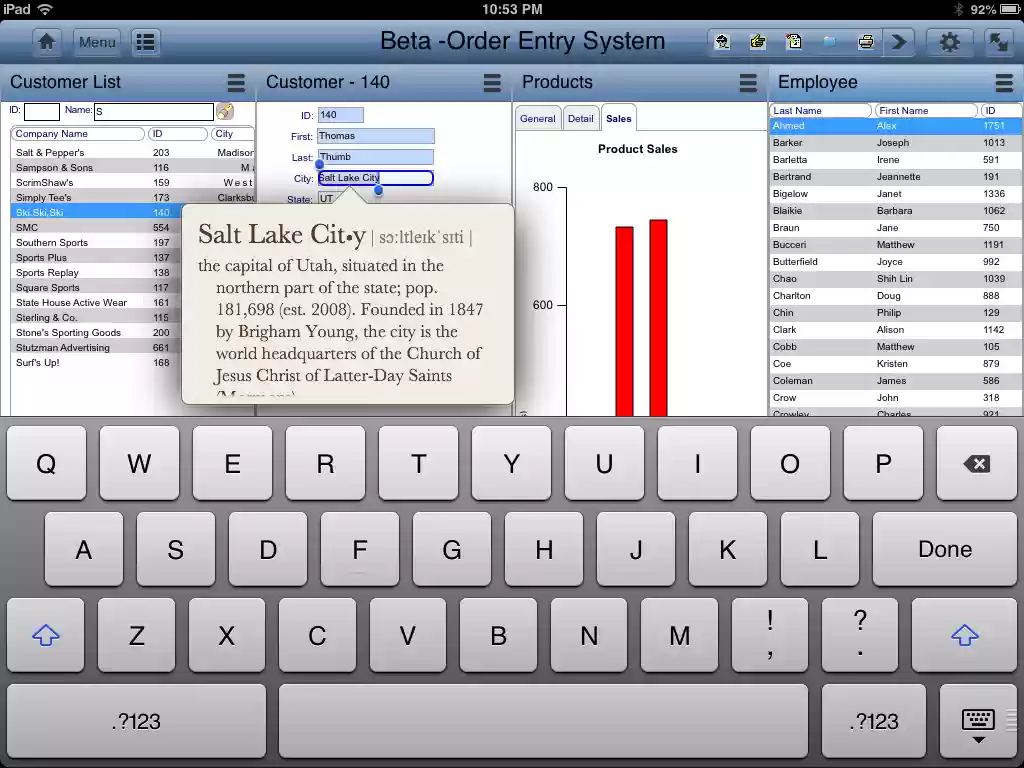The height and width of the screenshot is (768, 1024).
Task: Tap the Menu button in the top bar
Action: 97,42
